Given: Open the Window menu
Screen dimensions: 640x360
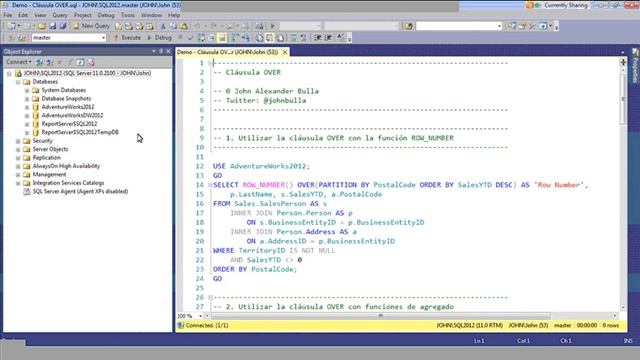Looking at the screenshot, I should pyautogui.click(x=151, y=15).
